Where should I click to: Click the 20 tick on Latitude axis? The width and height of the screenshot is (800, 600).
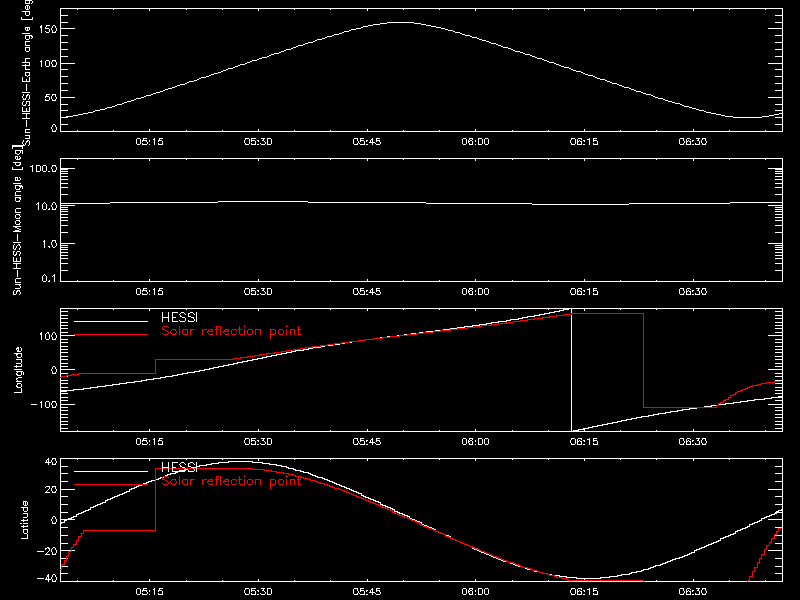pyautogui.click(x=51, y=490)
